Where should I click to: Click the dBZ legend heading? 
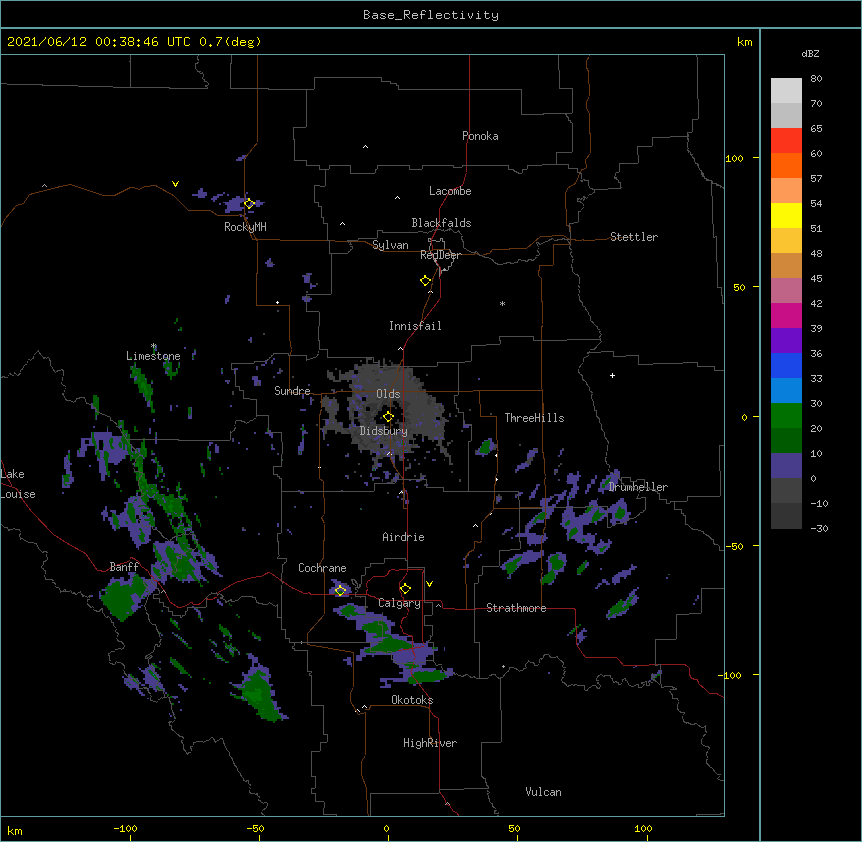click(x=810, y=54)
